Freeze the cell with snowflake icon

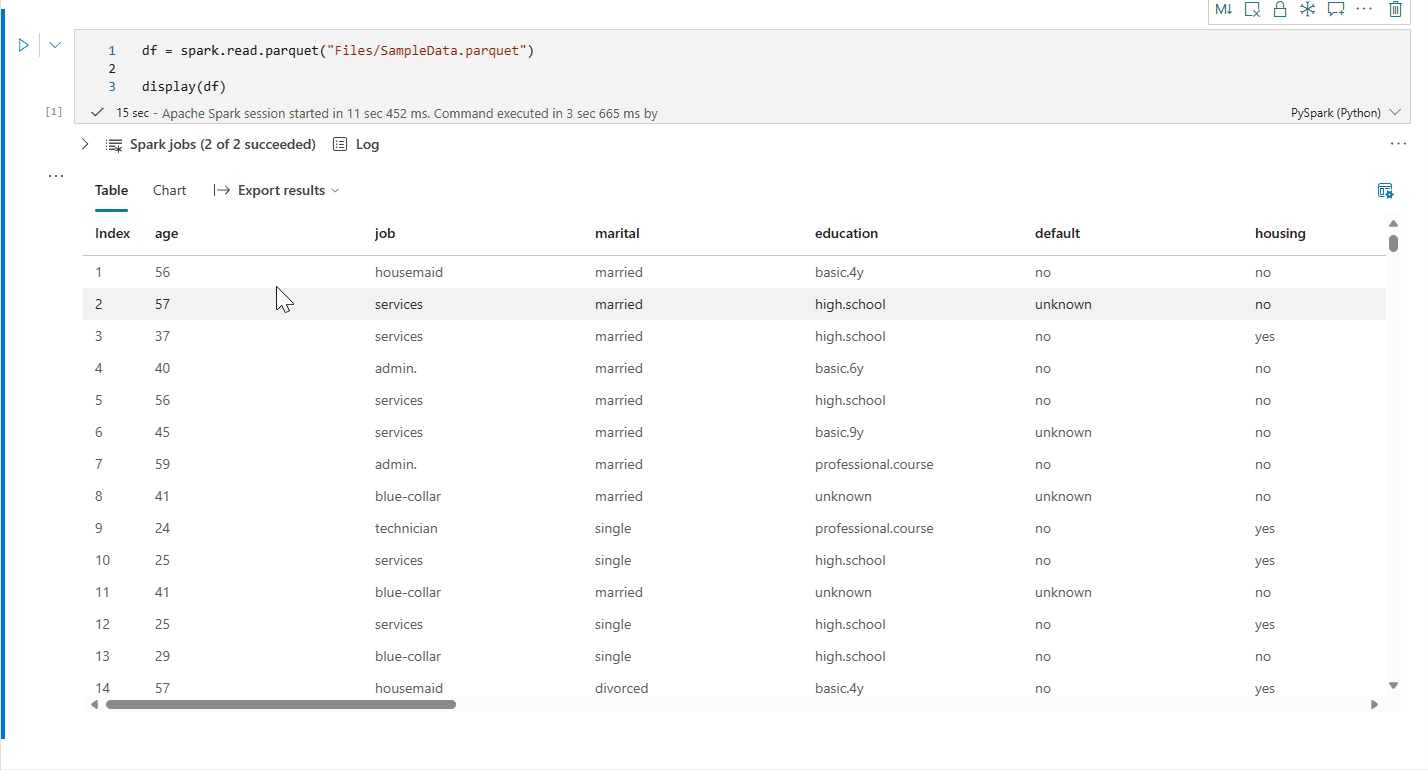pos(1307,9)
